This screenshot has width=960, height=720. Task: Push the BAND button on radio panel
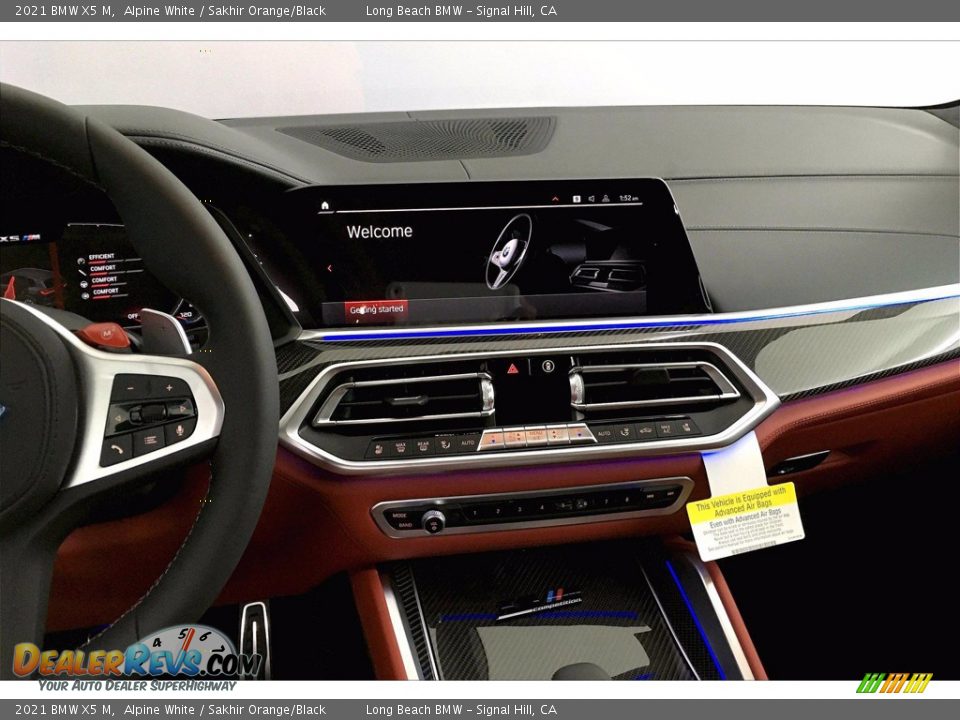click(405, 525)
